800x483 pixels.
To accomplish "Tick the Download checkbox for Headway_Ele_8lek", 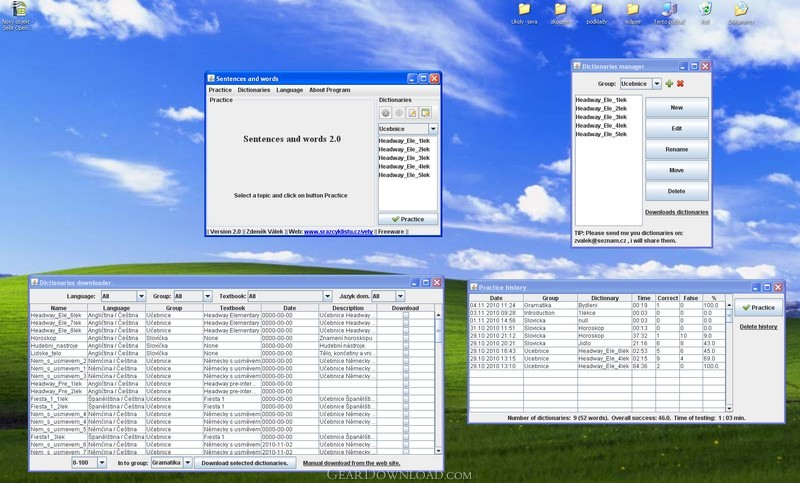I will 406,331.
